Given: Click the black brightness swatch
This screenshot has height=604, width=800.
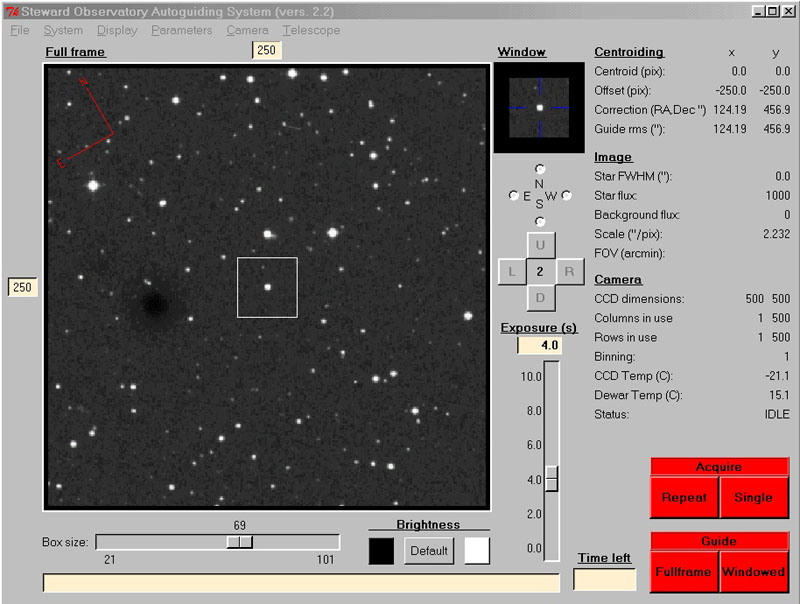Looking at the screenshot, I should click(x=381, y=551).
